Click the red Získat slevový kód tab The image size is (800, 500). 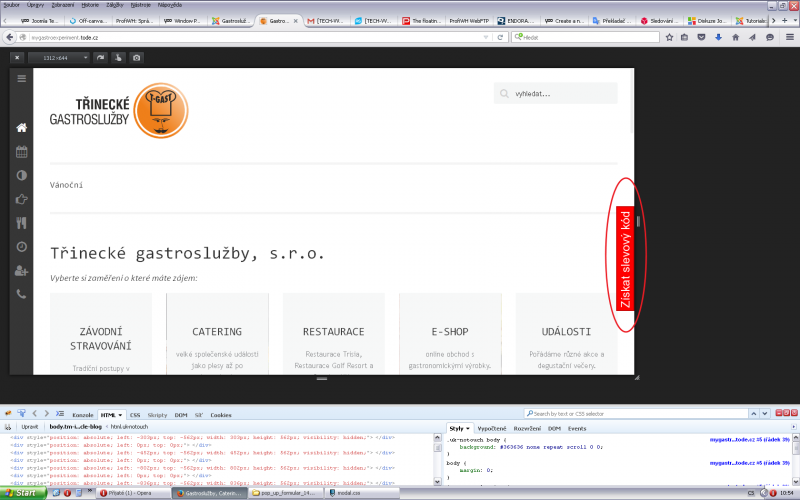pyautogui.click(x=625, y=259)
